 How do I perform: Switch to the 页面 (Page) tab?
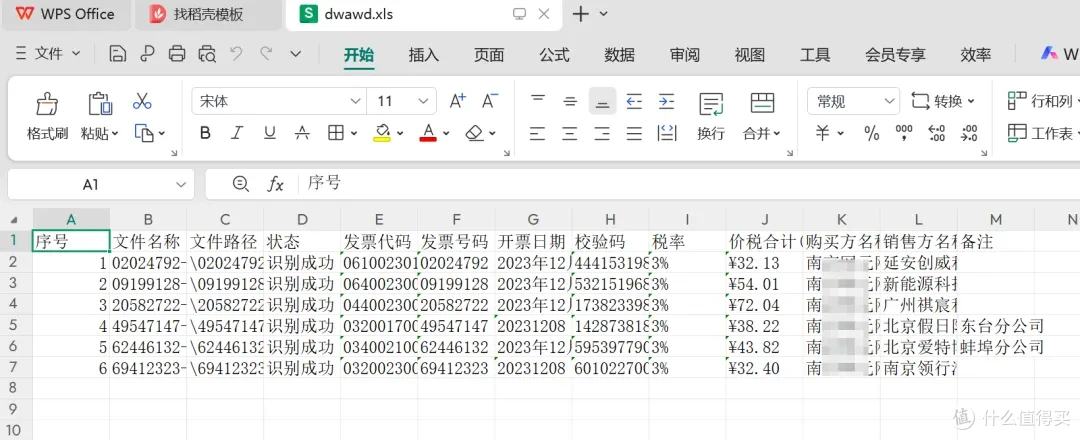pos(489,54)
